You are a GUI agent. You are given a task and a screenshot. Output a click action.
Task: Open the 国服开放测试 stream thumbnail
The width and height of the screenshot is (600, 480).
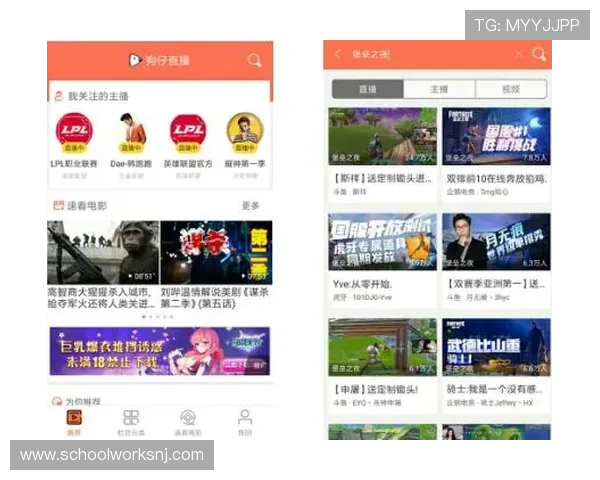click(x=382, y=242)
